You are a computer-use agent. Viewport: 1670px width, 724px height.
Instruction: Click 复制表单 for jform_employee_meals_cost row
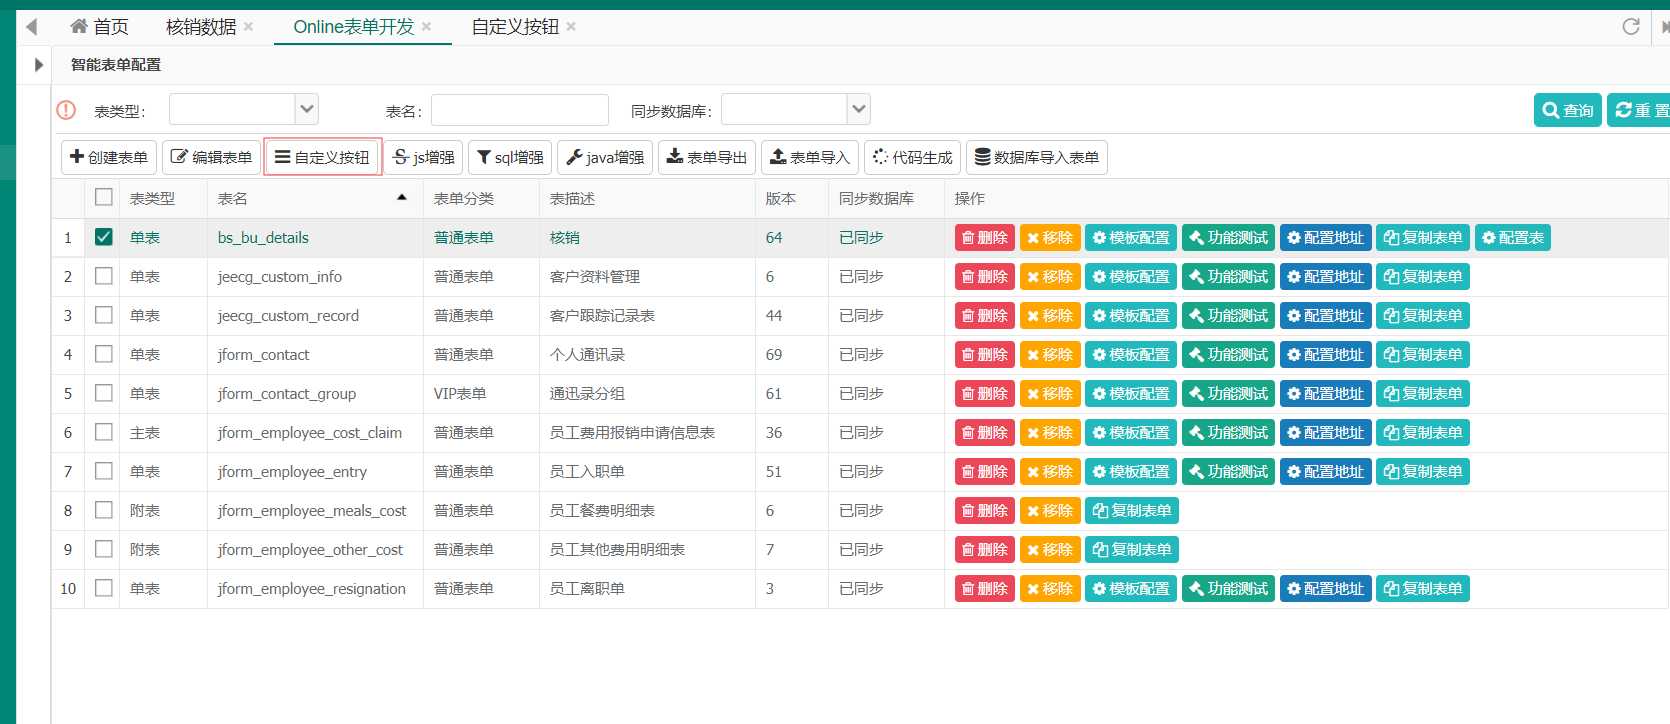coord(1132,511)
